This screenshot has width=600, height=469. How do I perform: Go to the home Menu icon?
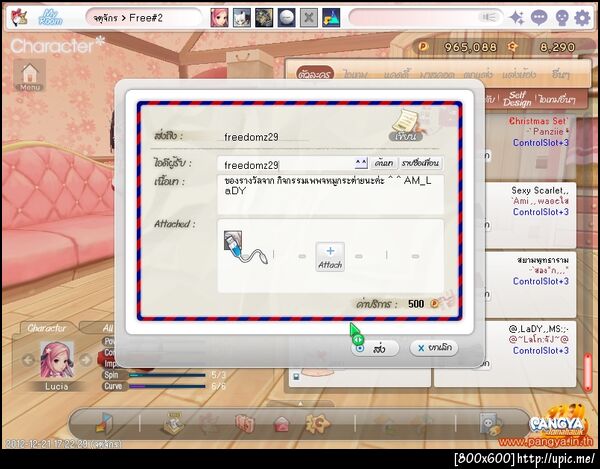point(30,75)
